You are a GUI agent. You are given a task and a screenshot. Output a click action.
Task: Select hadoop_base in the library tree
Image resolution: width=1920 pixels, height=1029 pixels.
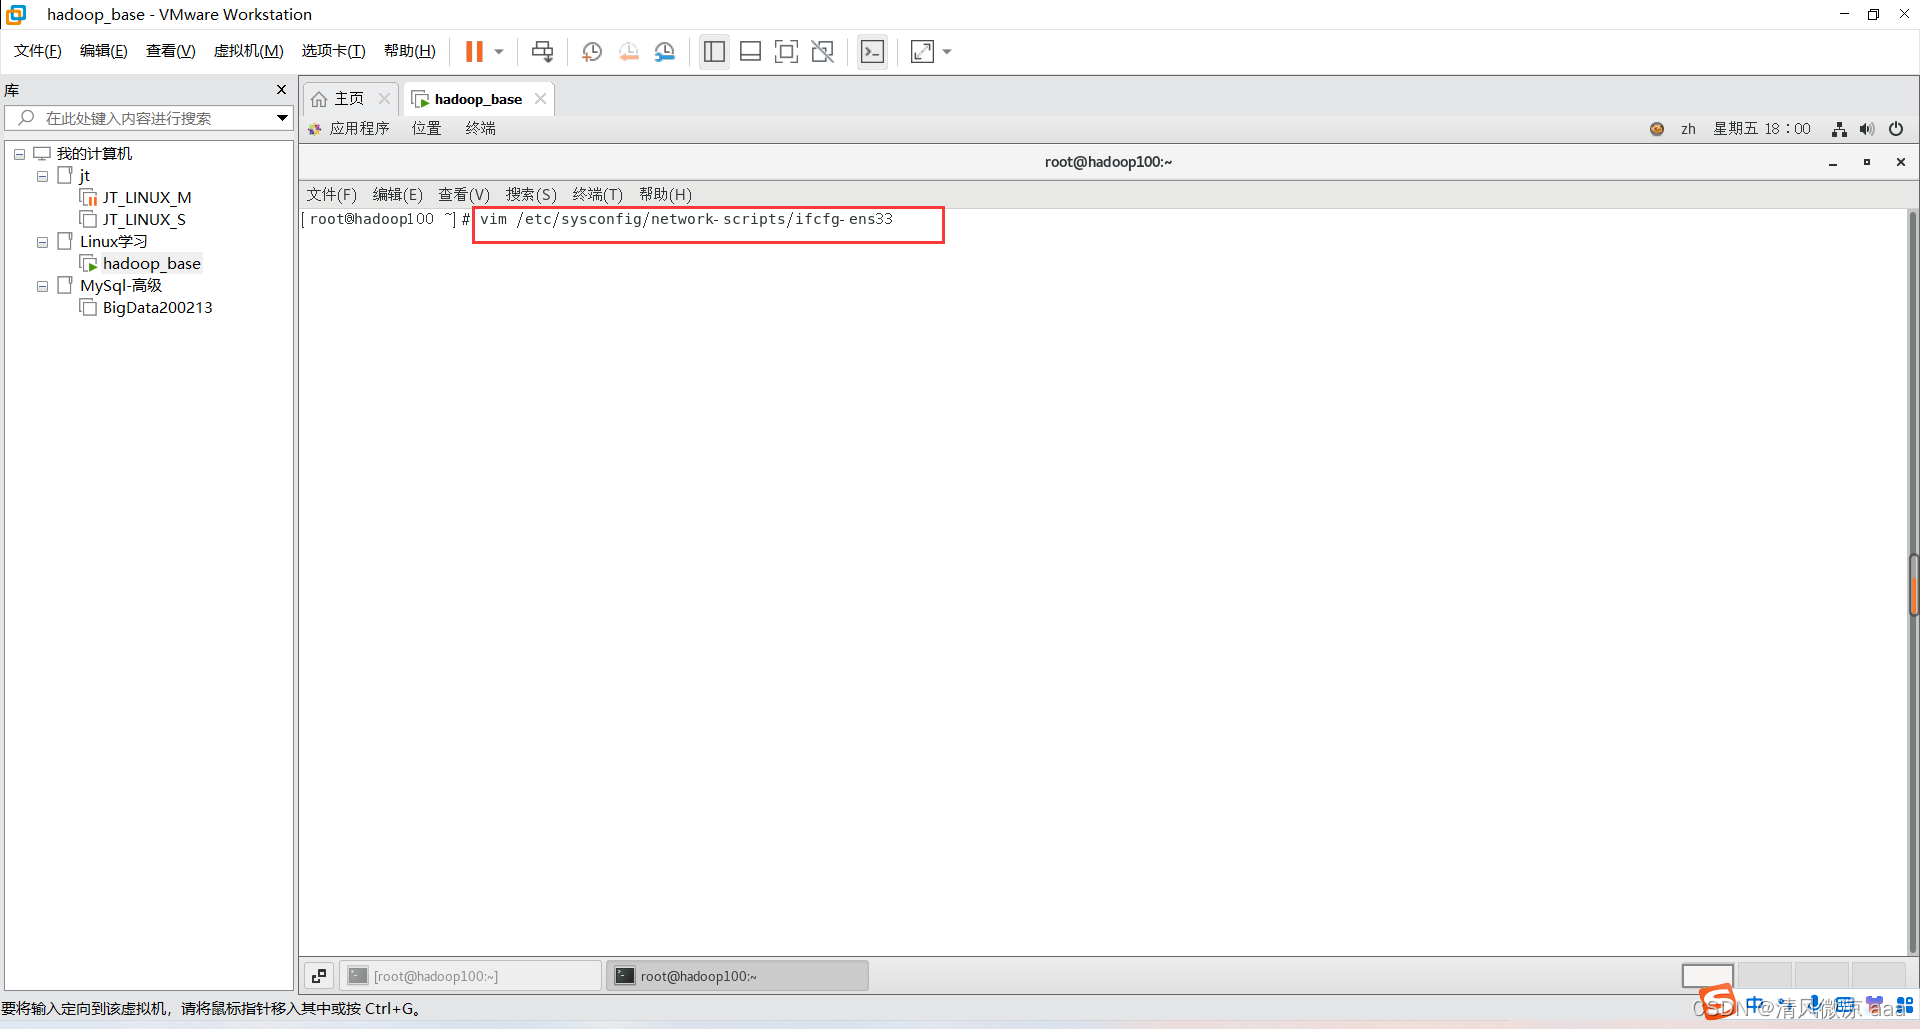click(141, 264)
